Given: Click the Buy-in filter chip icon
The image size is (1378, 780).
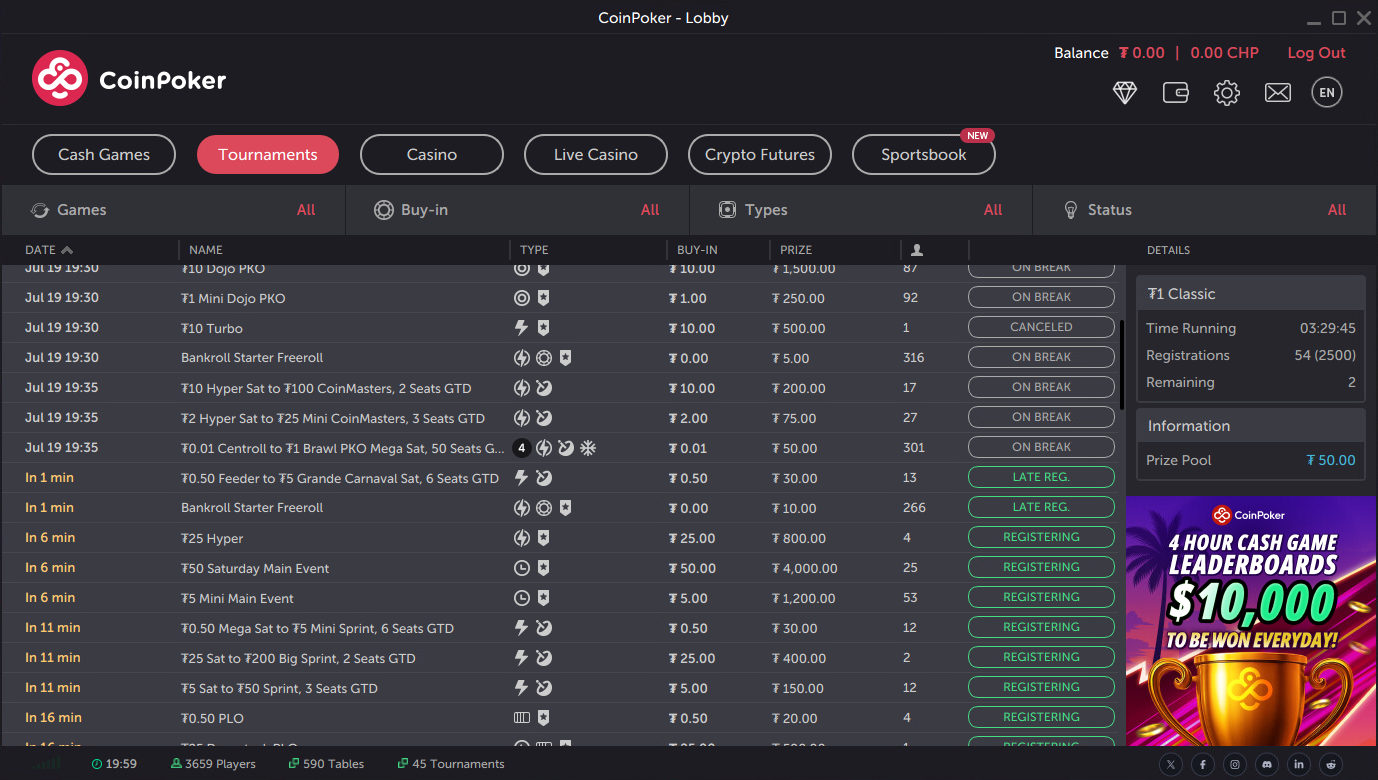Looking at the screenshot, I should point(383,210).
